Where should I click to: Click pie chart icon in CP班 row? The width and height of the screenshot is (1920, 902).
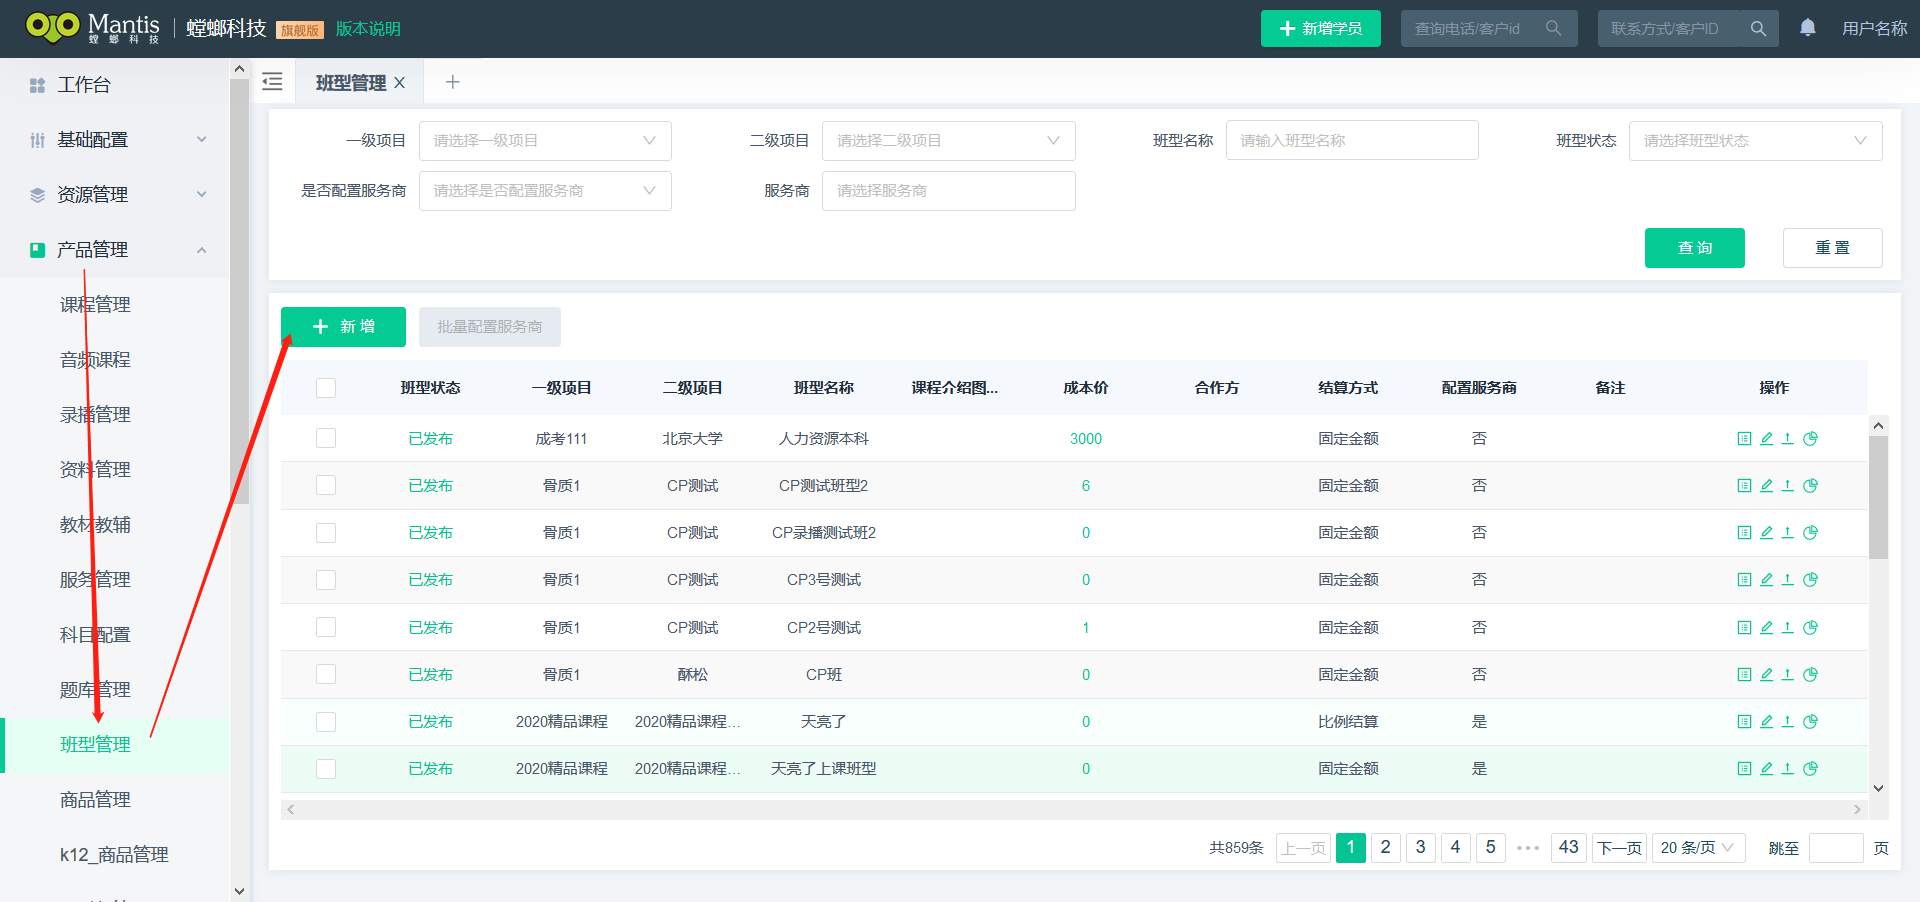(x=1810, y=675)
